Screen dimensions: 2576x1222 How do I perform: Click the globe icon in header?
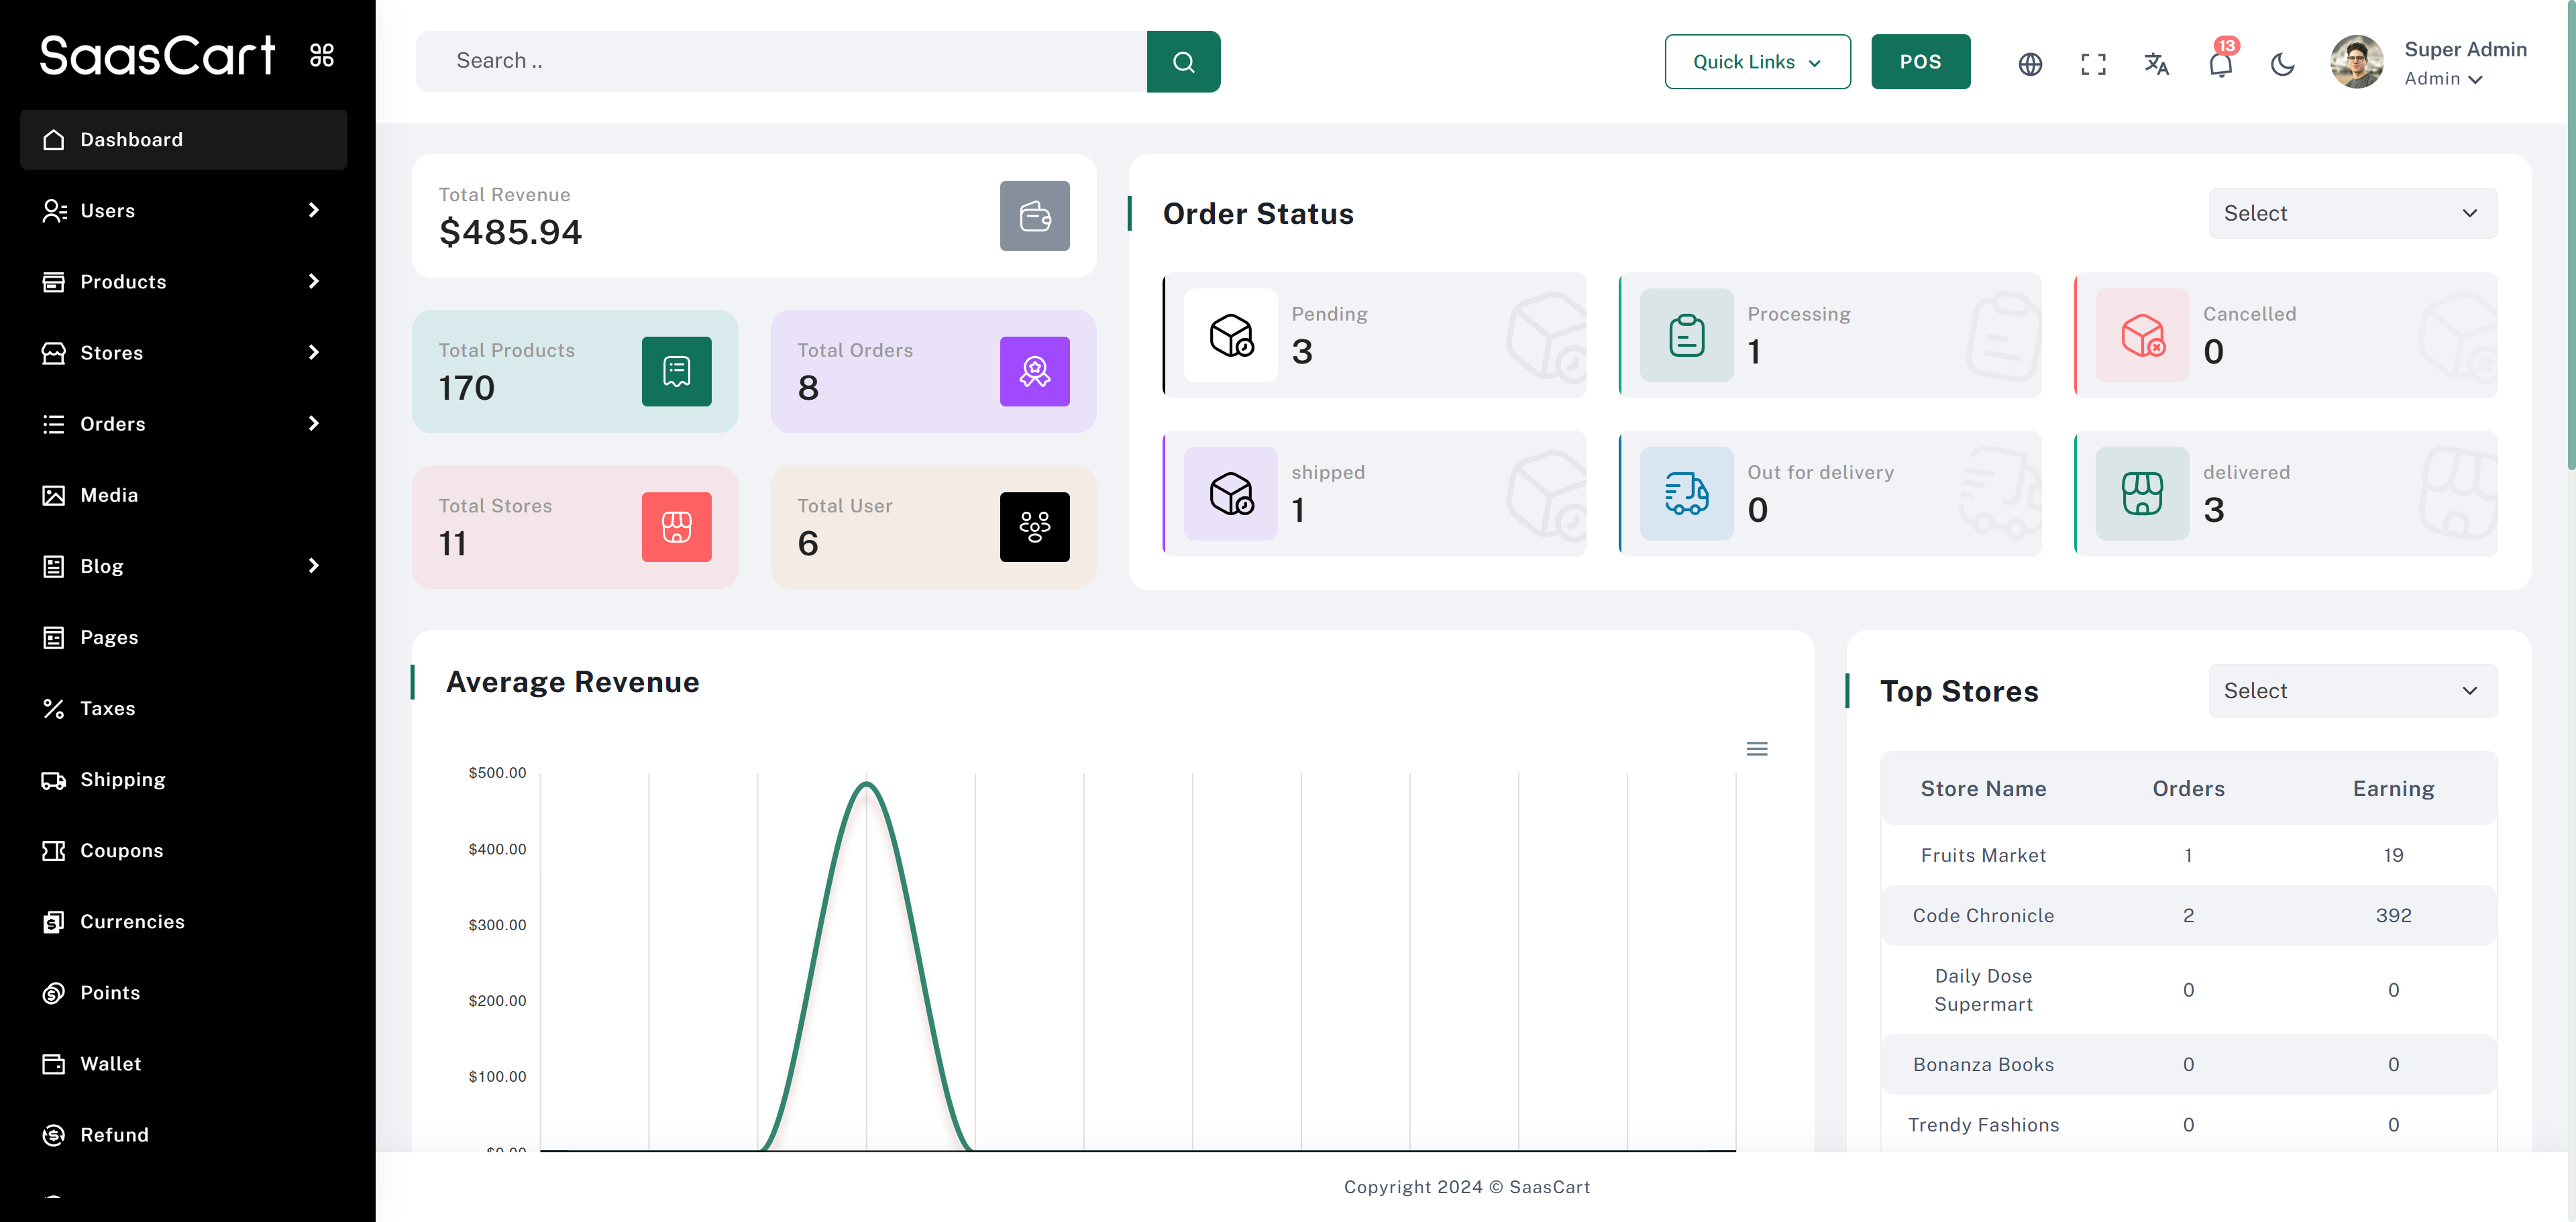click(x=2030, y=64)
